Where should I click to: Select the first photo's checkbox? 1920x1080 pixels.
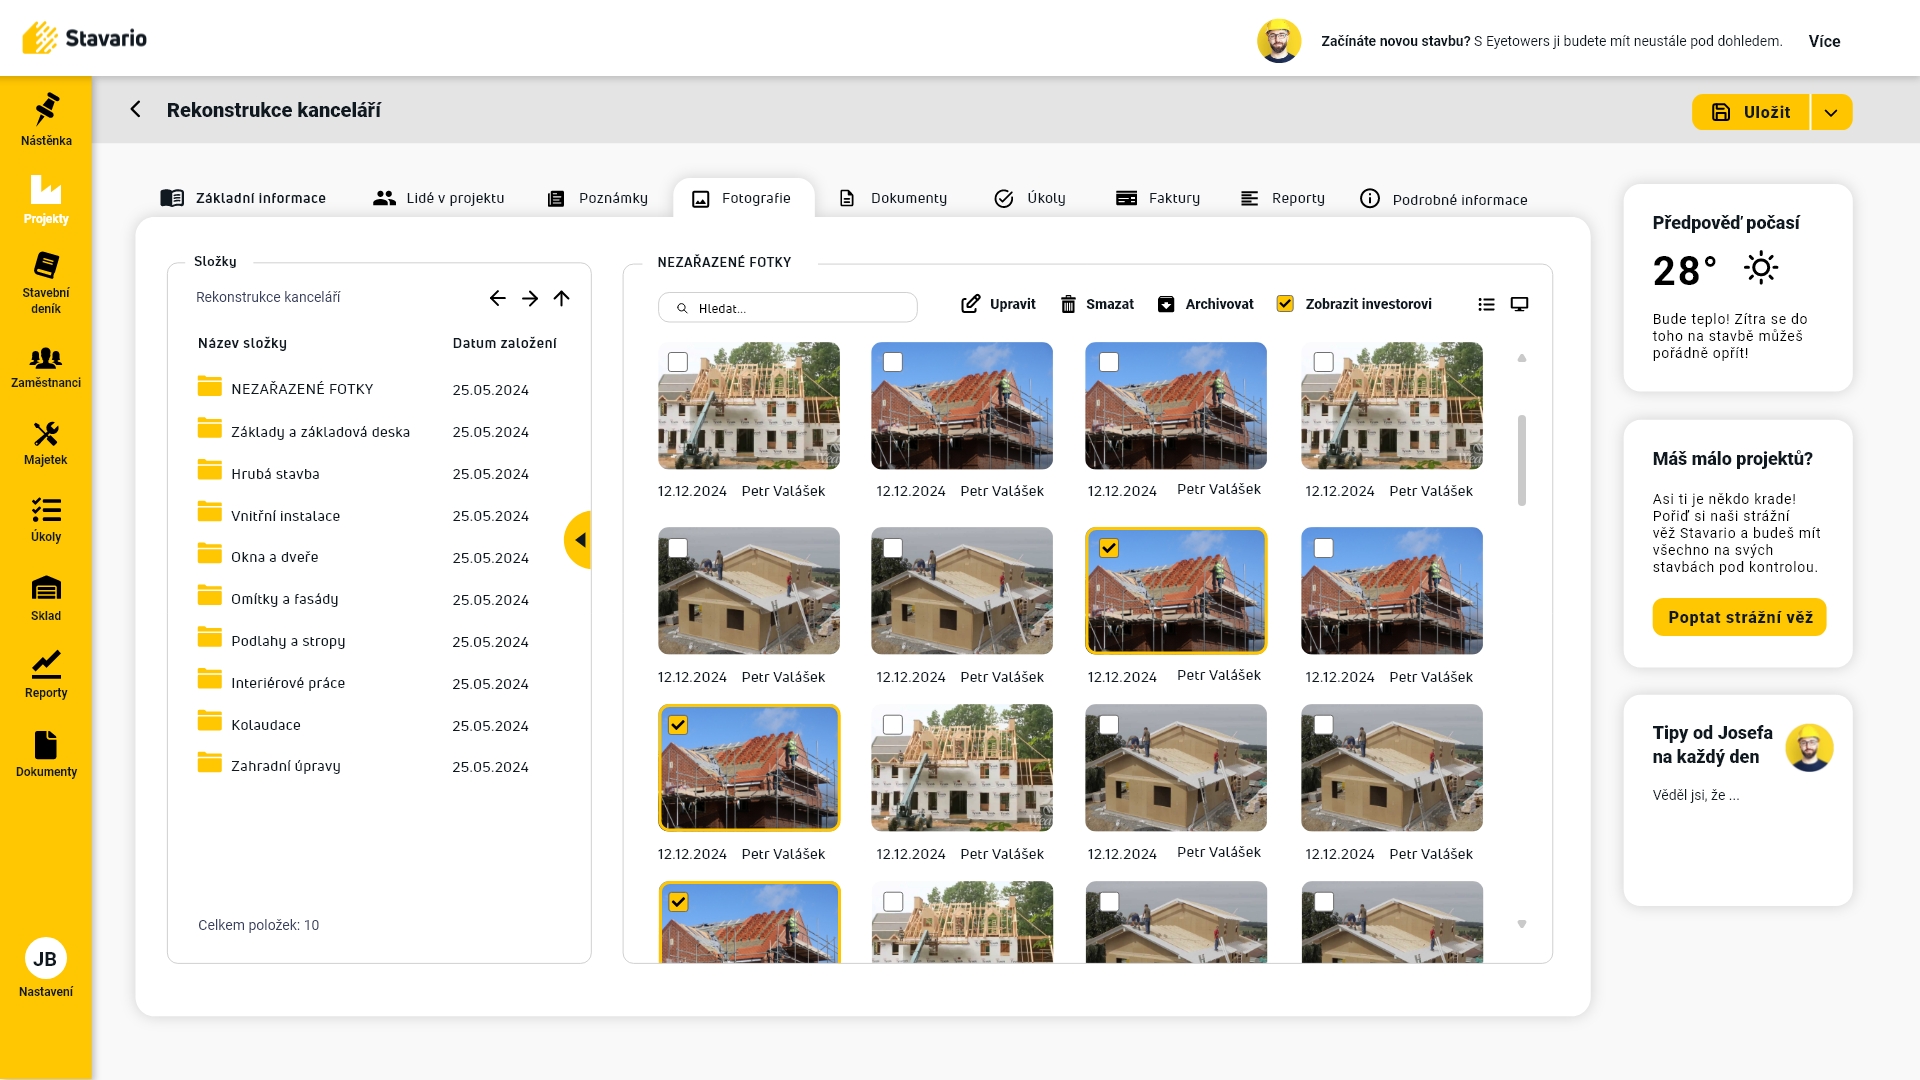point(678,362)
